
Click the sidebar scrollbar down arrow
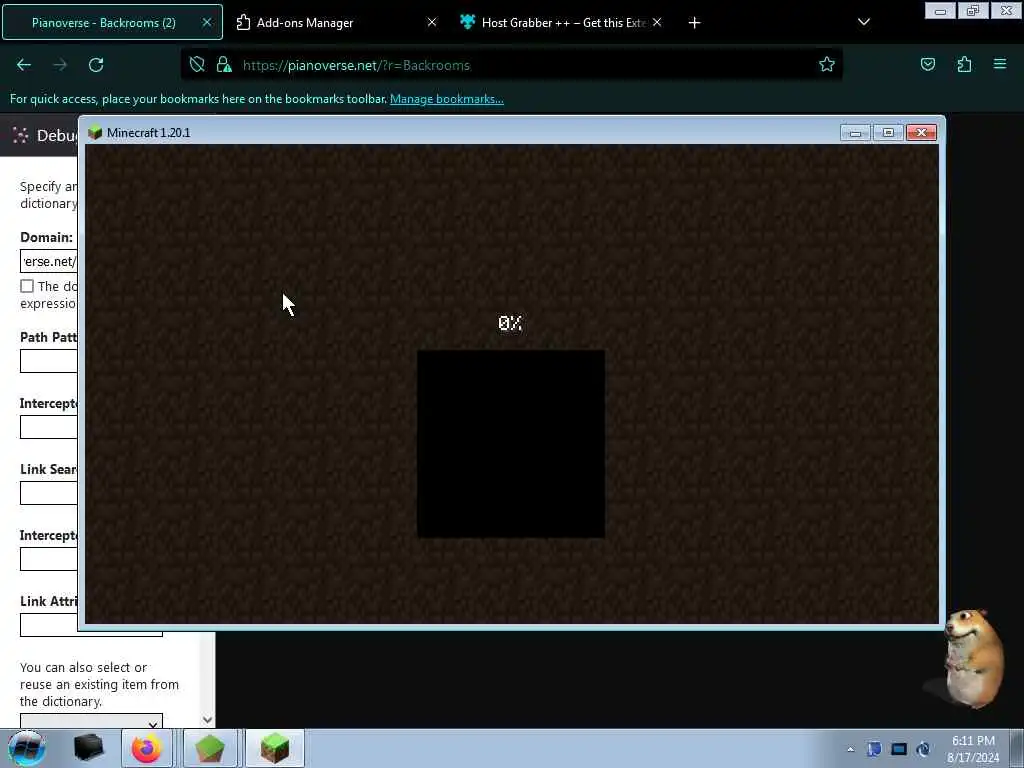207,720
